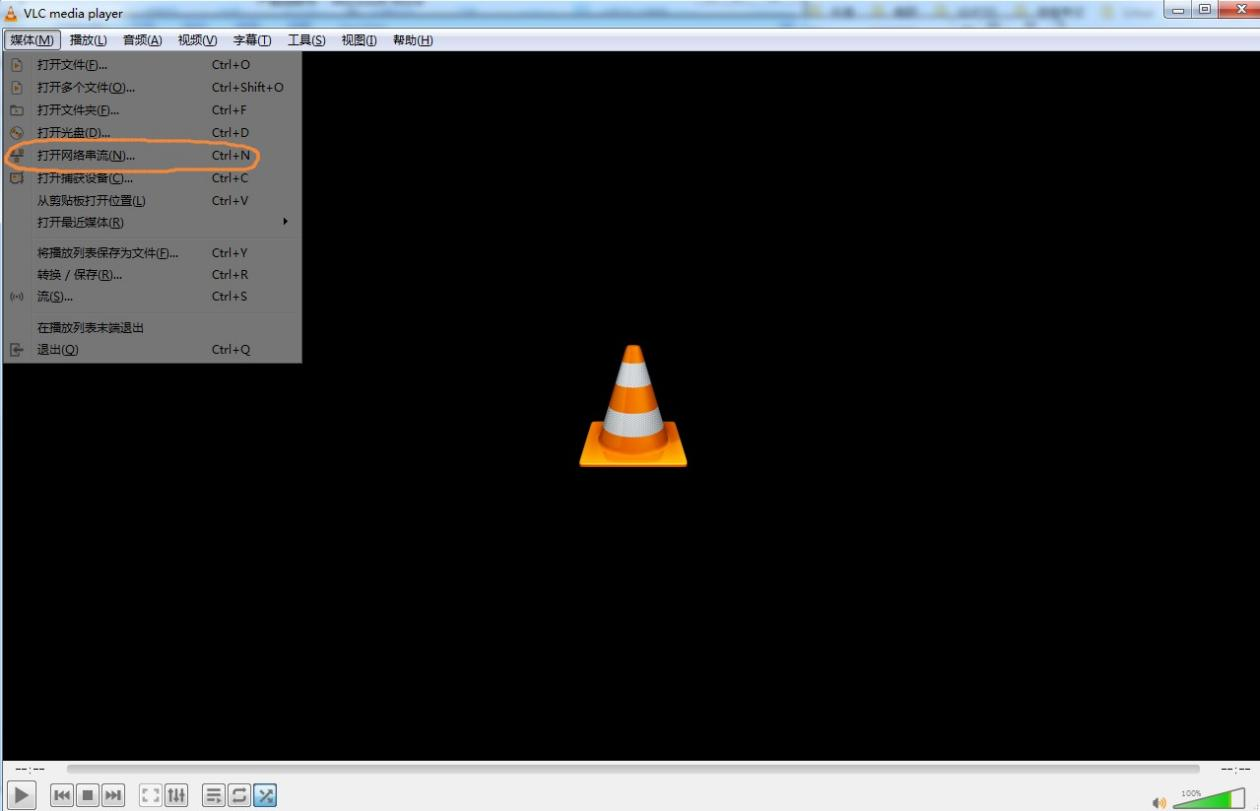Skip to the previous media item
Viewport: 1260px width, 811px height.
(62, 795)
